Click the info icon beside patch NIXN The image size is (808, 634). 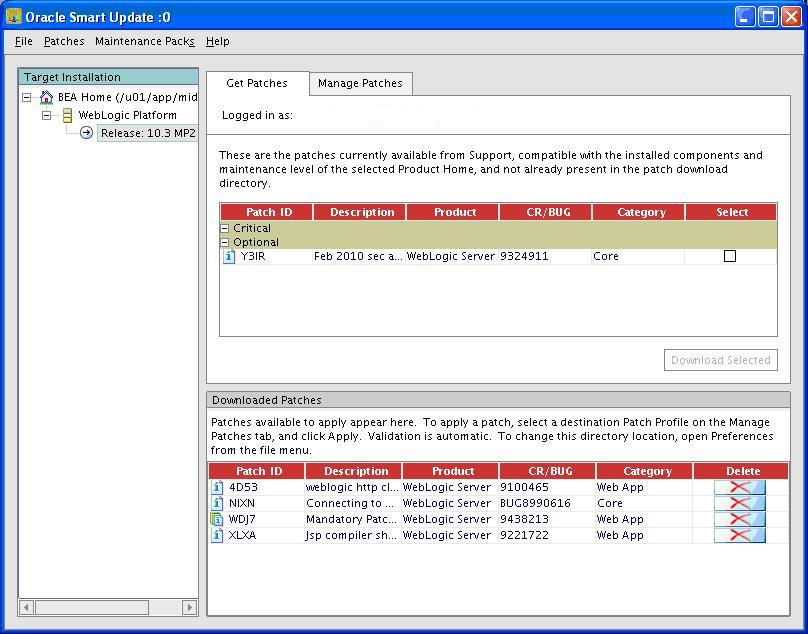click(217, 504)
